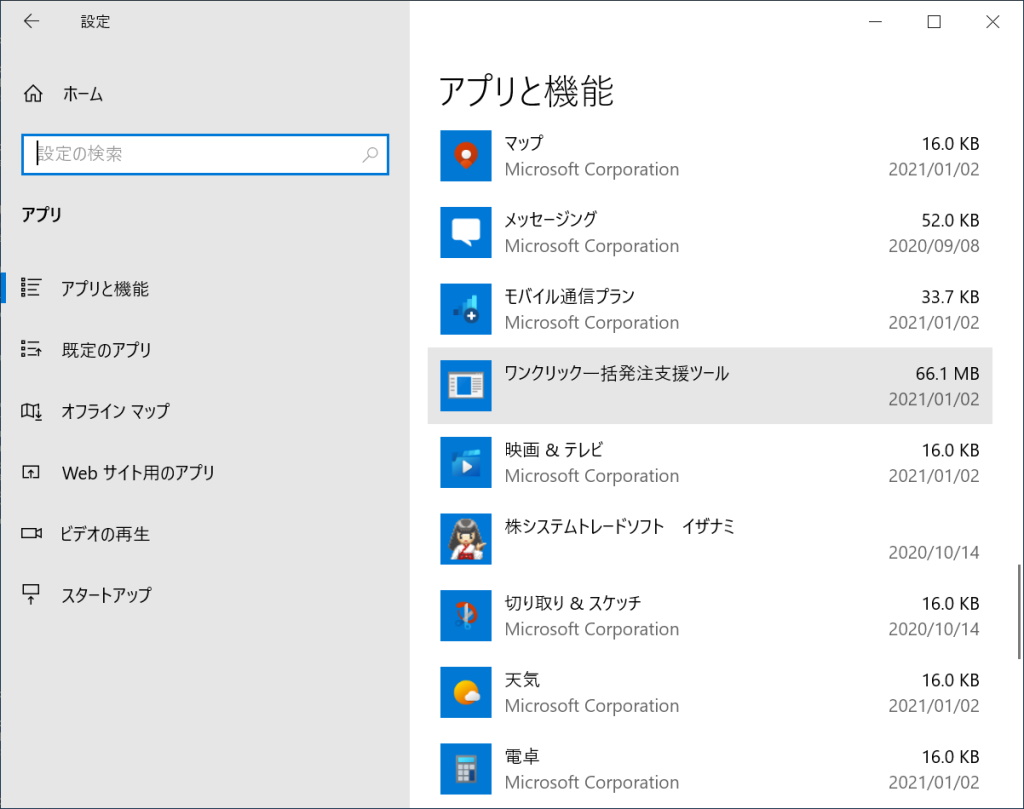The image size is (1024, 809).
Task: Select the ワンクリック一括発注支援ツール app name
Action: (616, 373)
